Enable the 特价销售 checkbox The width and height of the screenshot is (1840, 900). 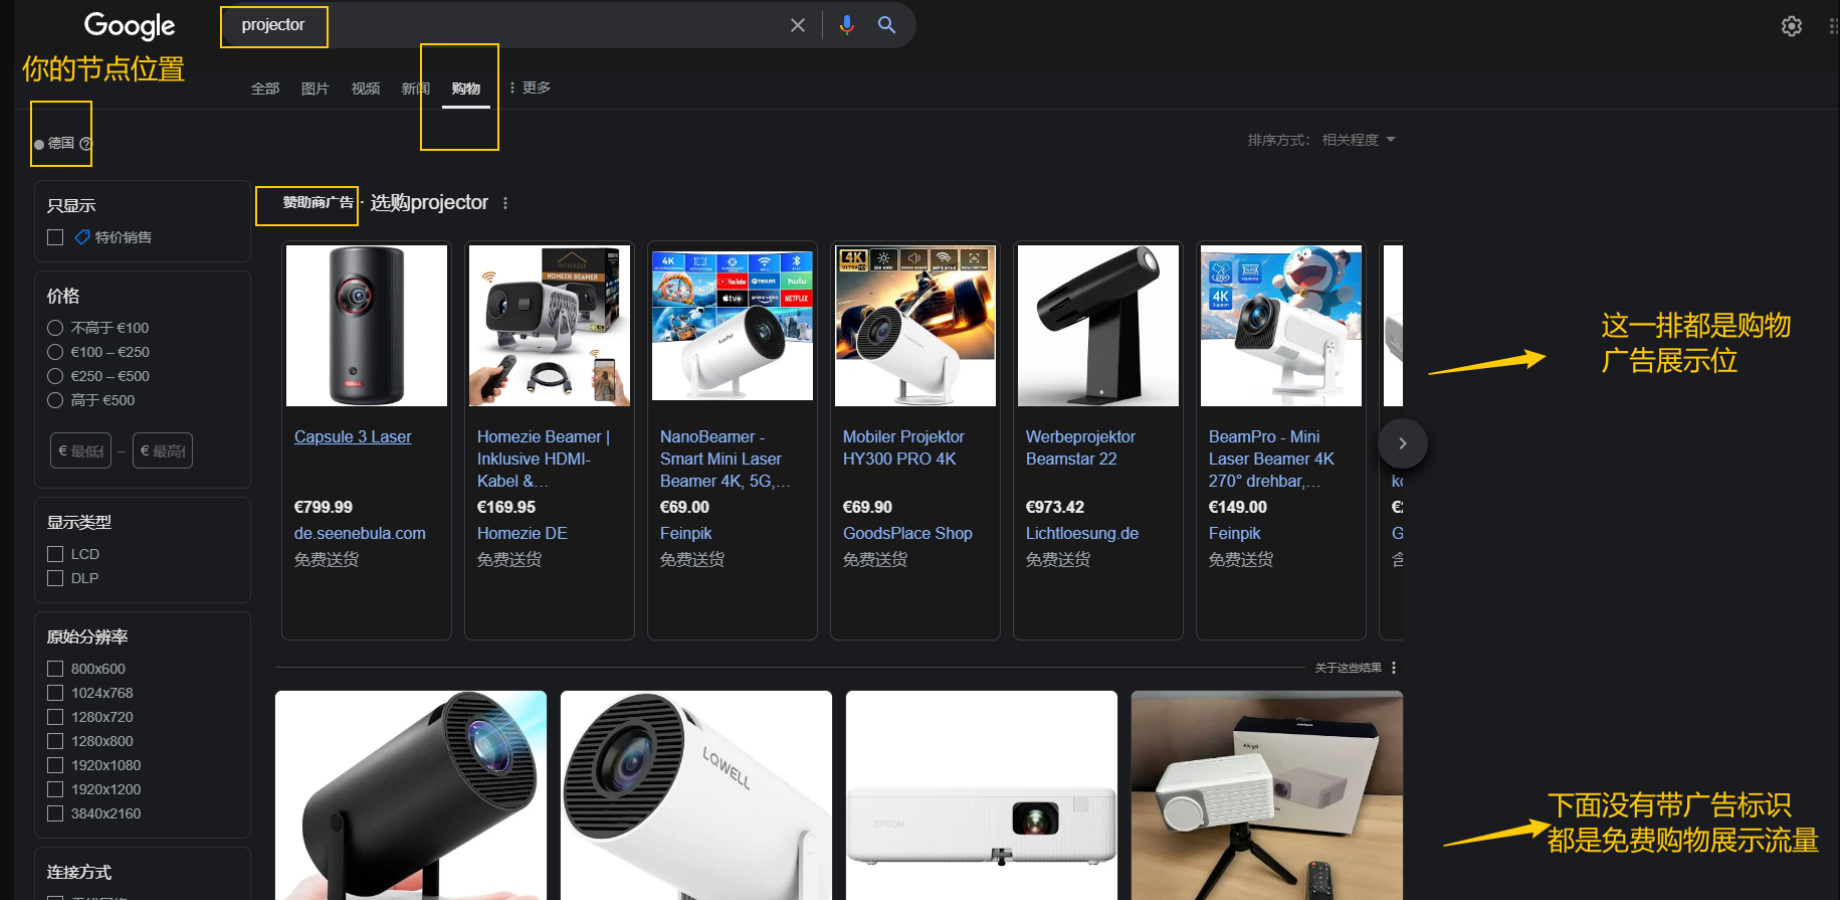[56, 237]
